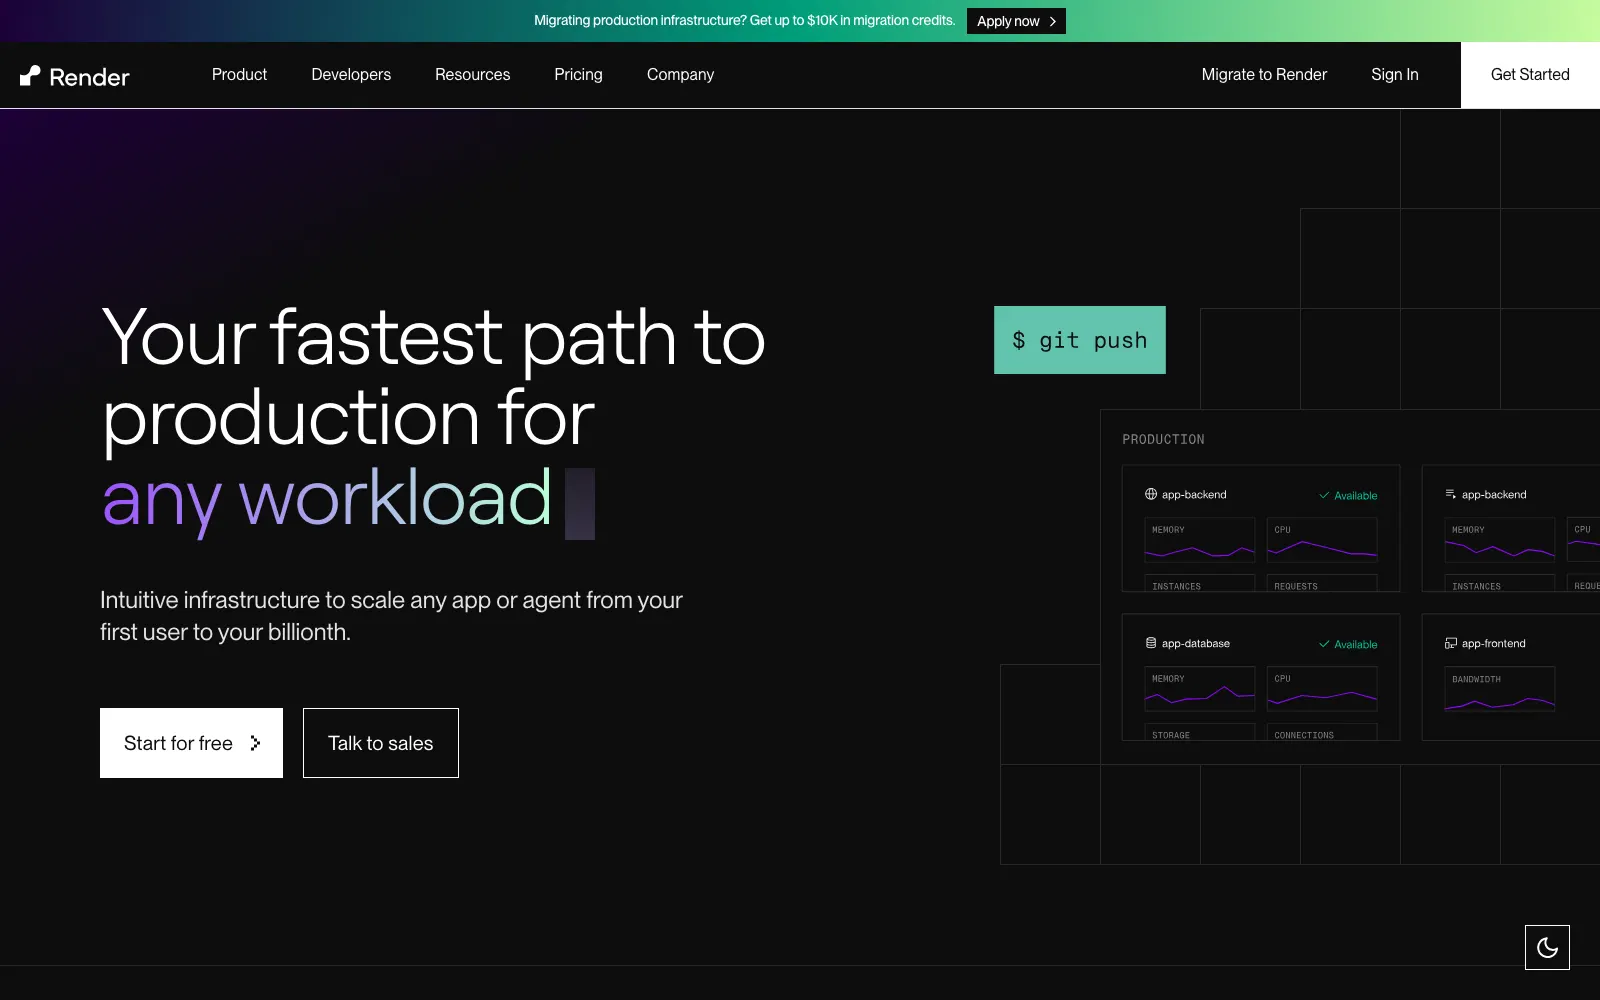1600x1000 pixels.
Task: Click the app-database CPU chart
Action: point(1322,689)
